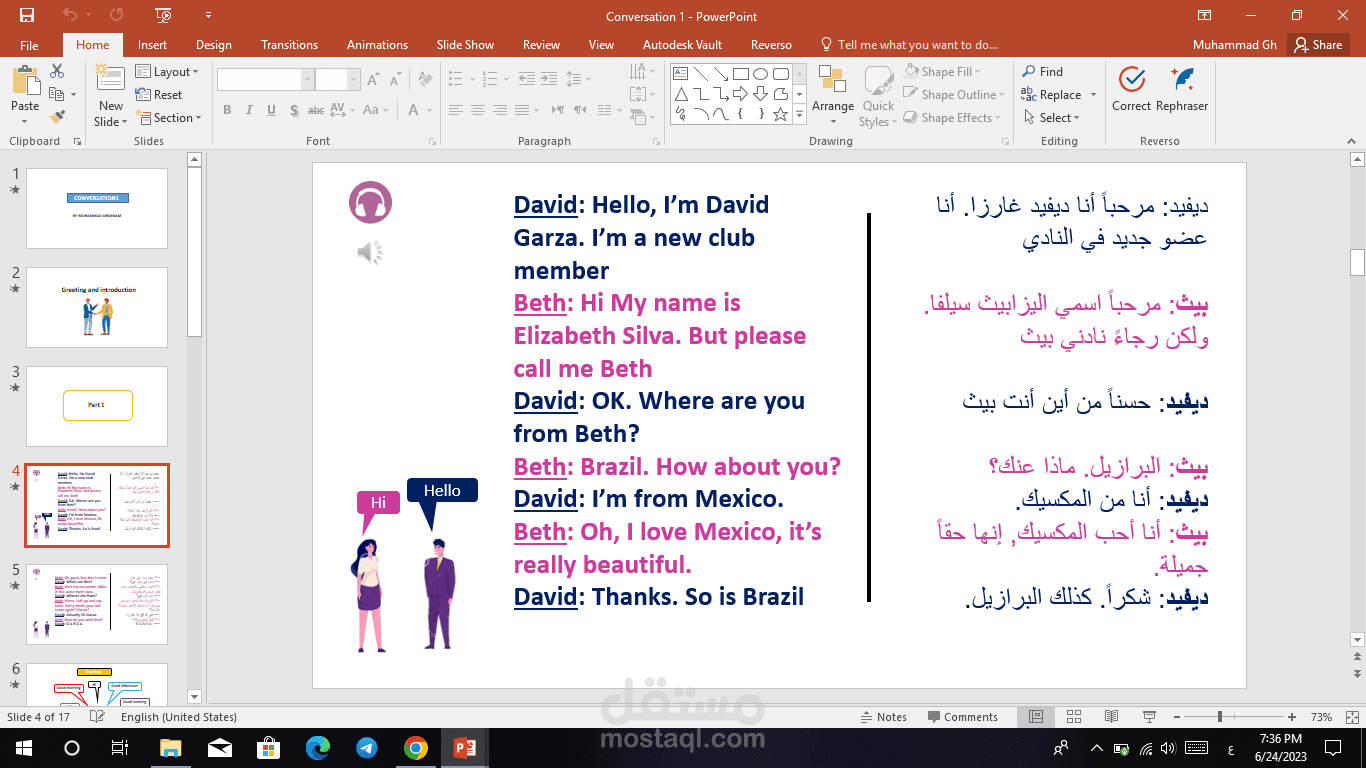Expand the shapes gallery More arrow
This screenshot has width=1366, height=768.
coord(800,115)
